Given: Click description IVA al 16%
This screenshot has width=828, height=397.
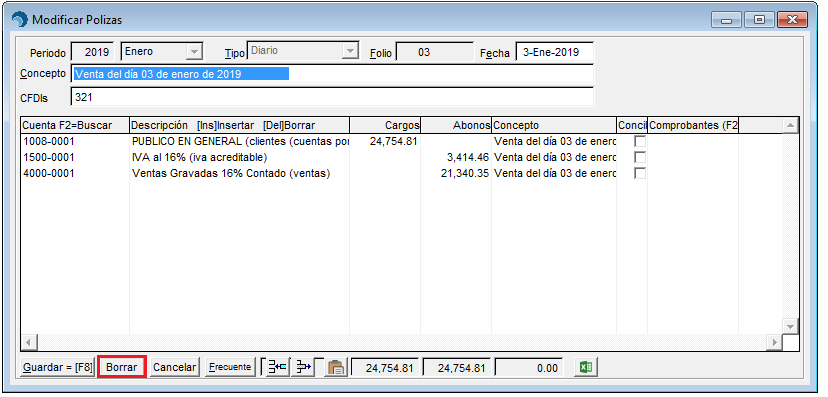Looking at the screenshot, I should click(240, 157).
